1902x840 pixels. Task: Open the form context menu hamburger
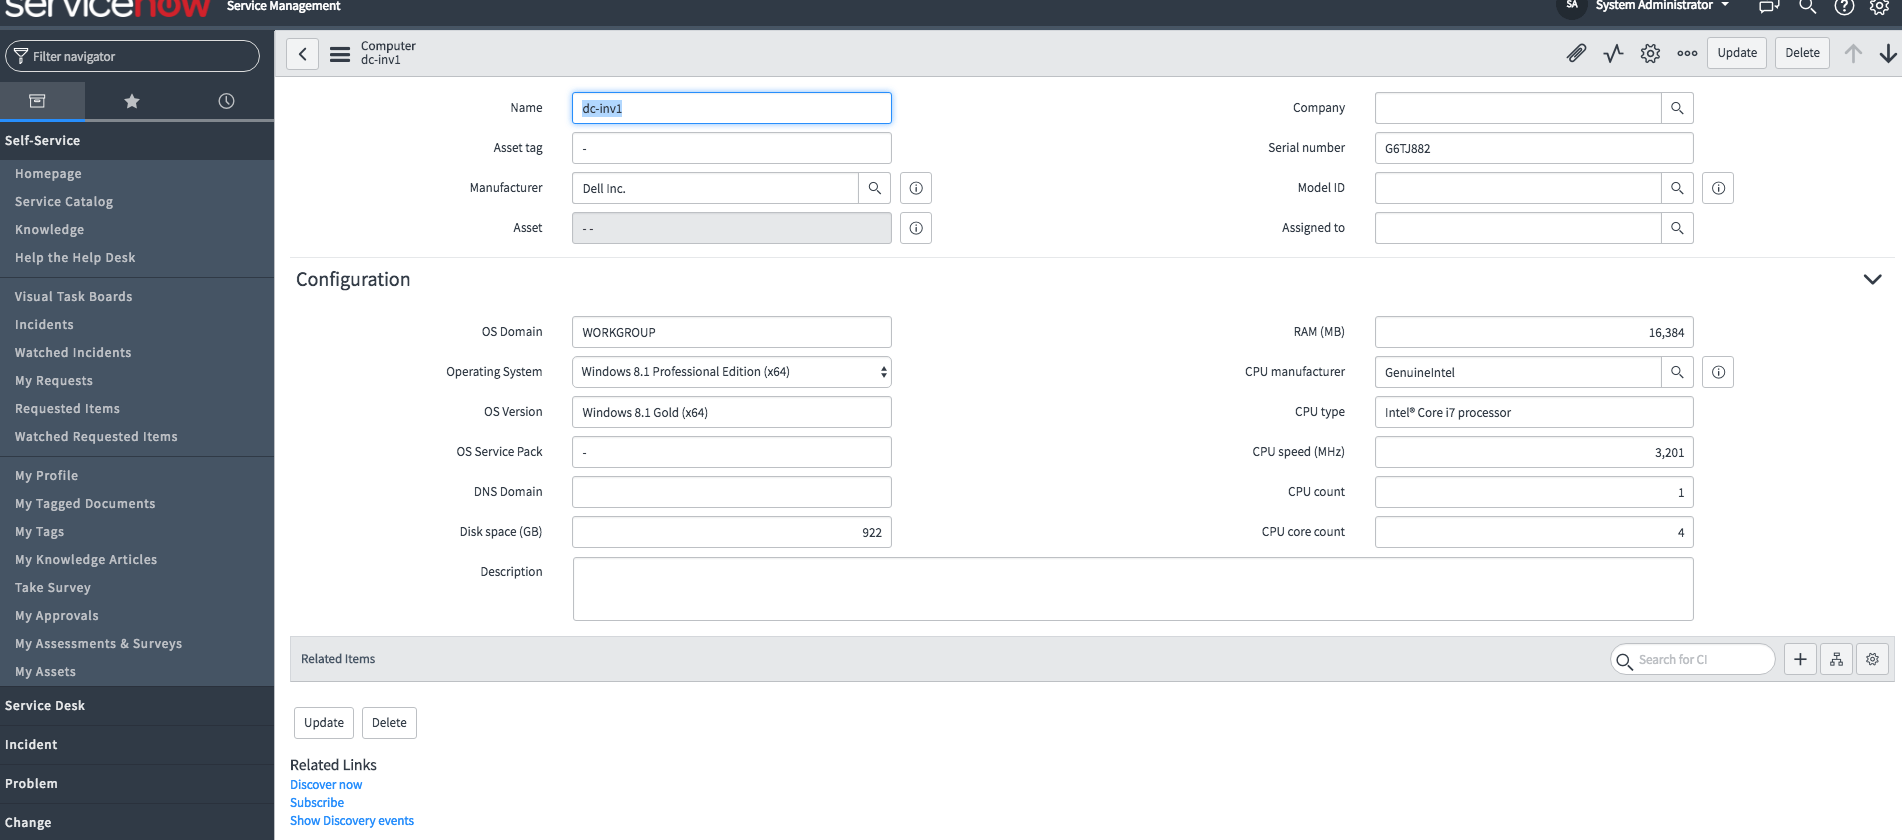tap(340, 54)
